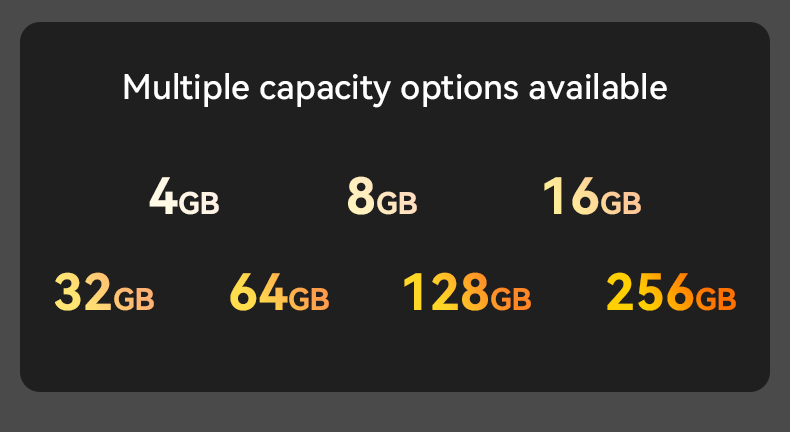The image size is (790, 432).
Task: Pick the 16GB capacity option
Action: pos(591,197)
